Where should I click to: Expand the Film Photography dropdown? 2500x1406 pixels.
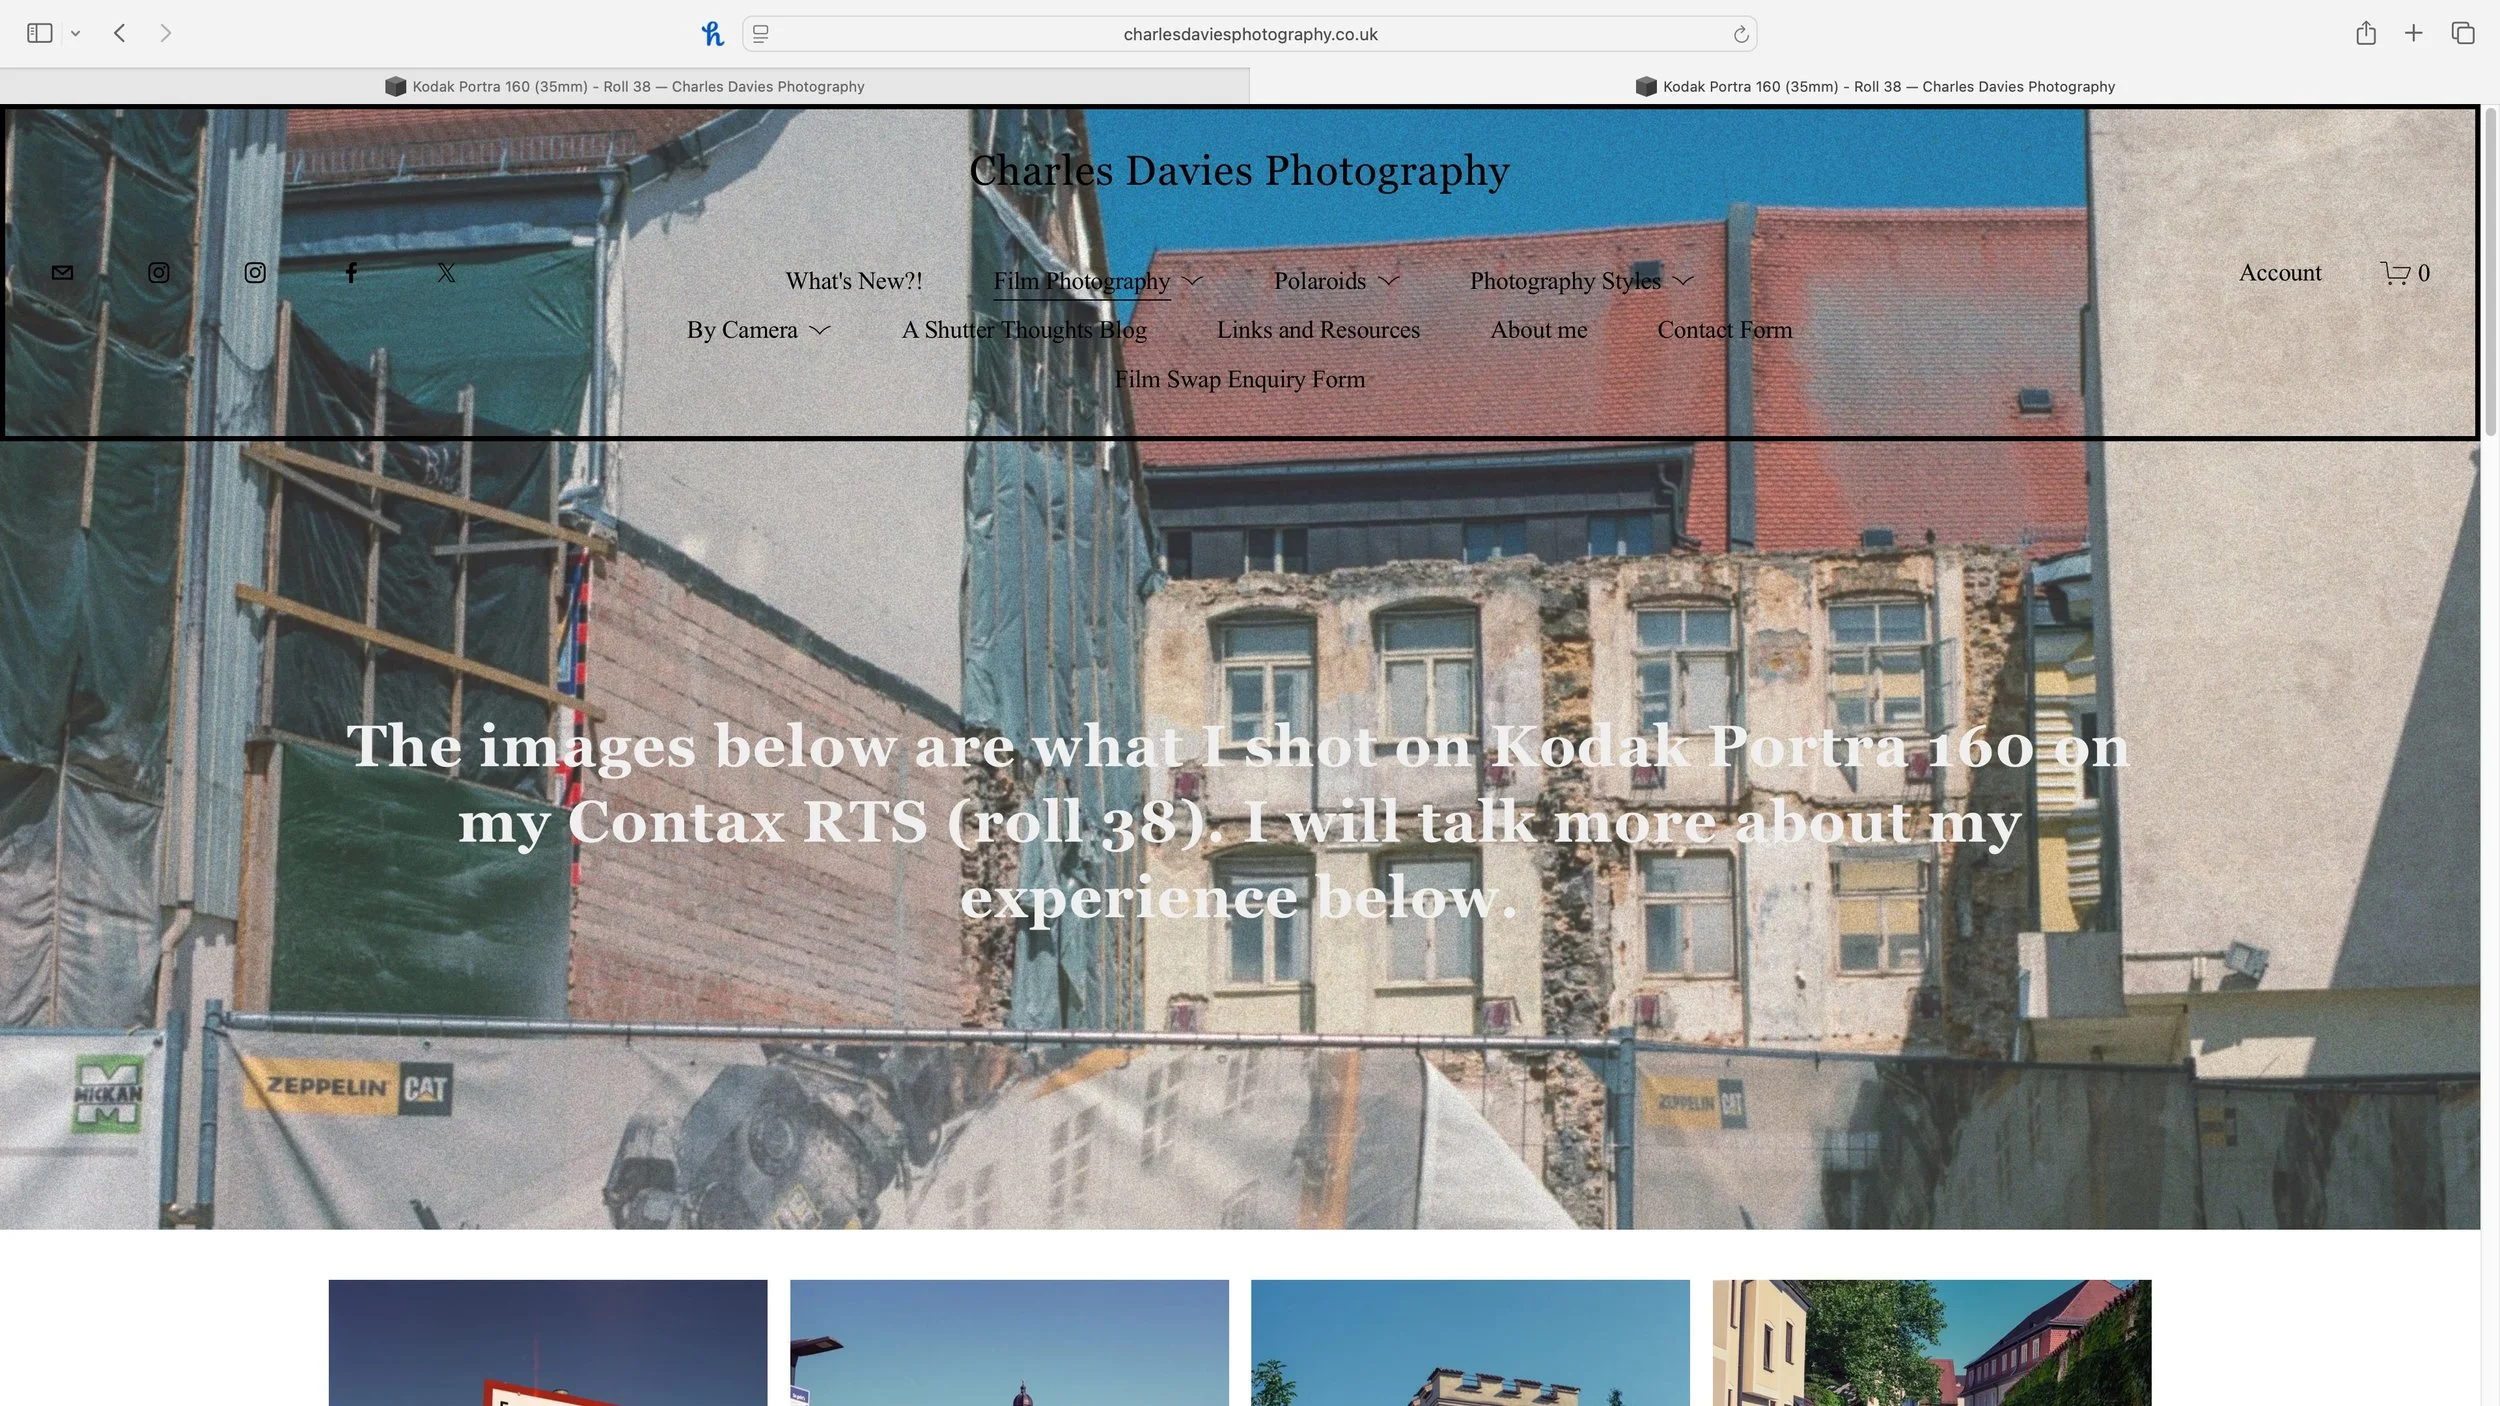pos(1192,281)
